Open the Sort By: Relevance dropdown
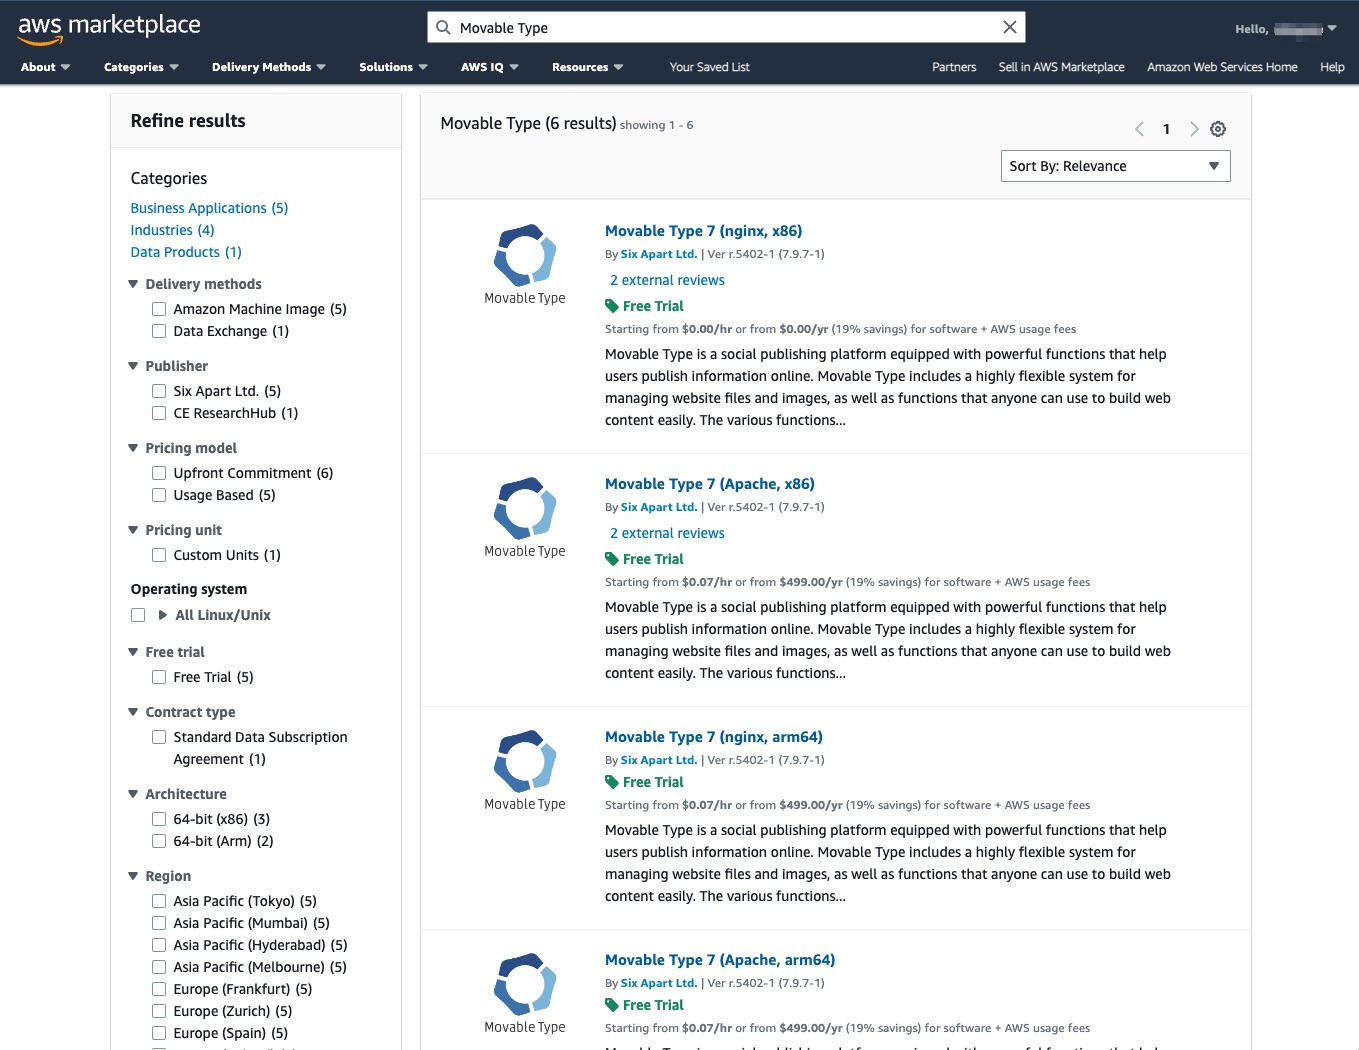 point(1114,166)
